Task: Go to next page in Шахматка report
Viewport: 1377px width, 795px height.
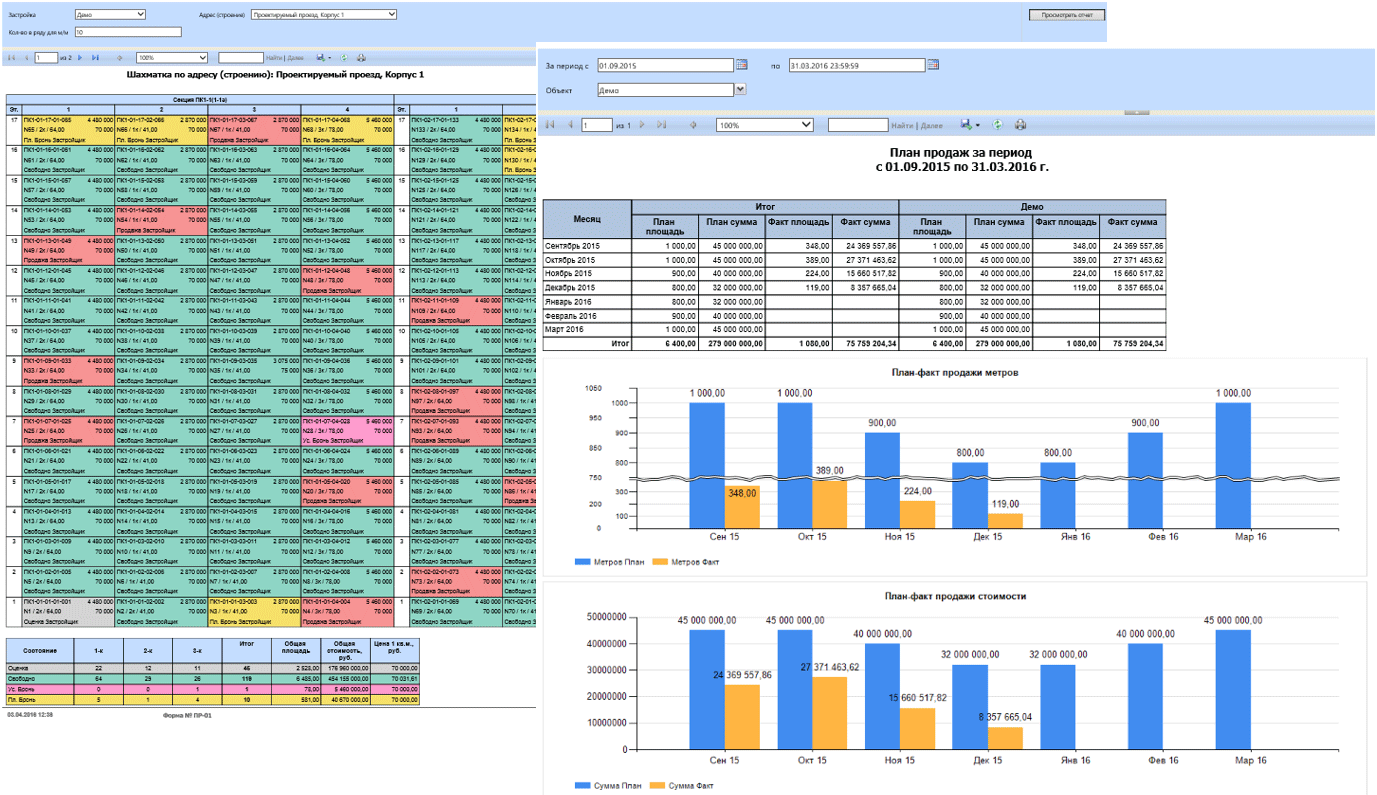Action: click(x=79, y=58)
